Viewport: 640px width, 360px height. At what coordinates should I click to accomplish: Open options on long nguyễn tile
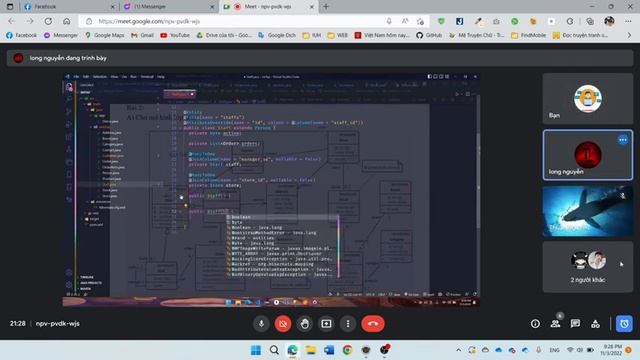click(623, 140)
